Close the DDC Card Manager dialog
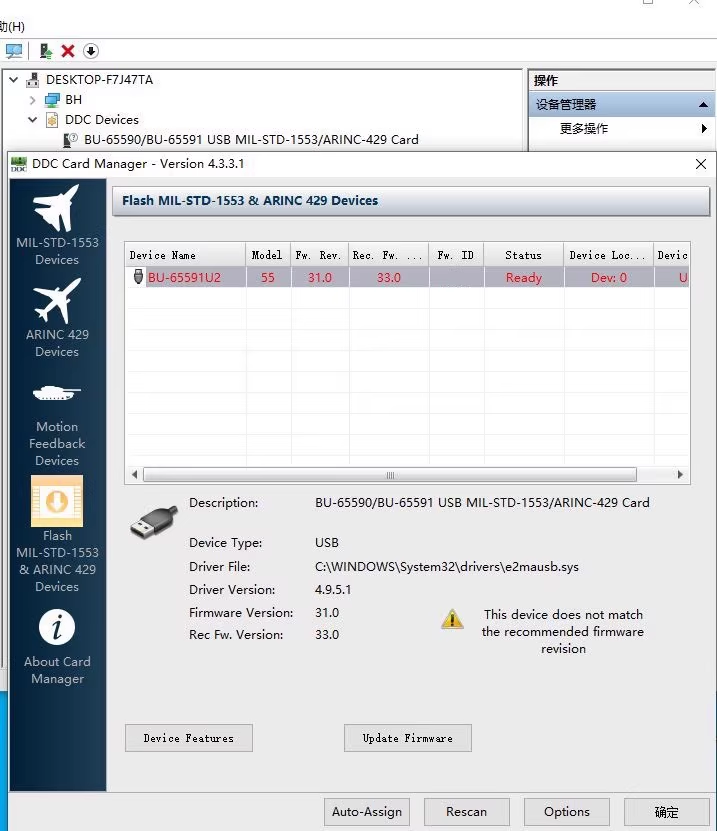717x831 pixels. [x=701, y=164]
